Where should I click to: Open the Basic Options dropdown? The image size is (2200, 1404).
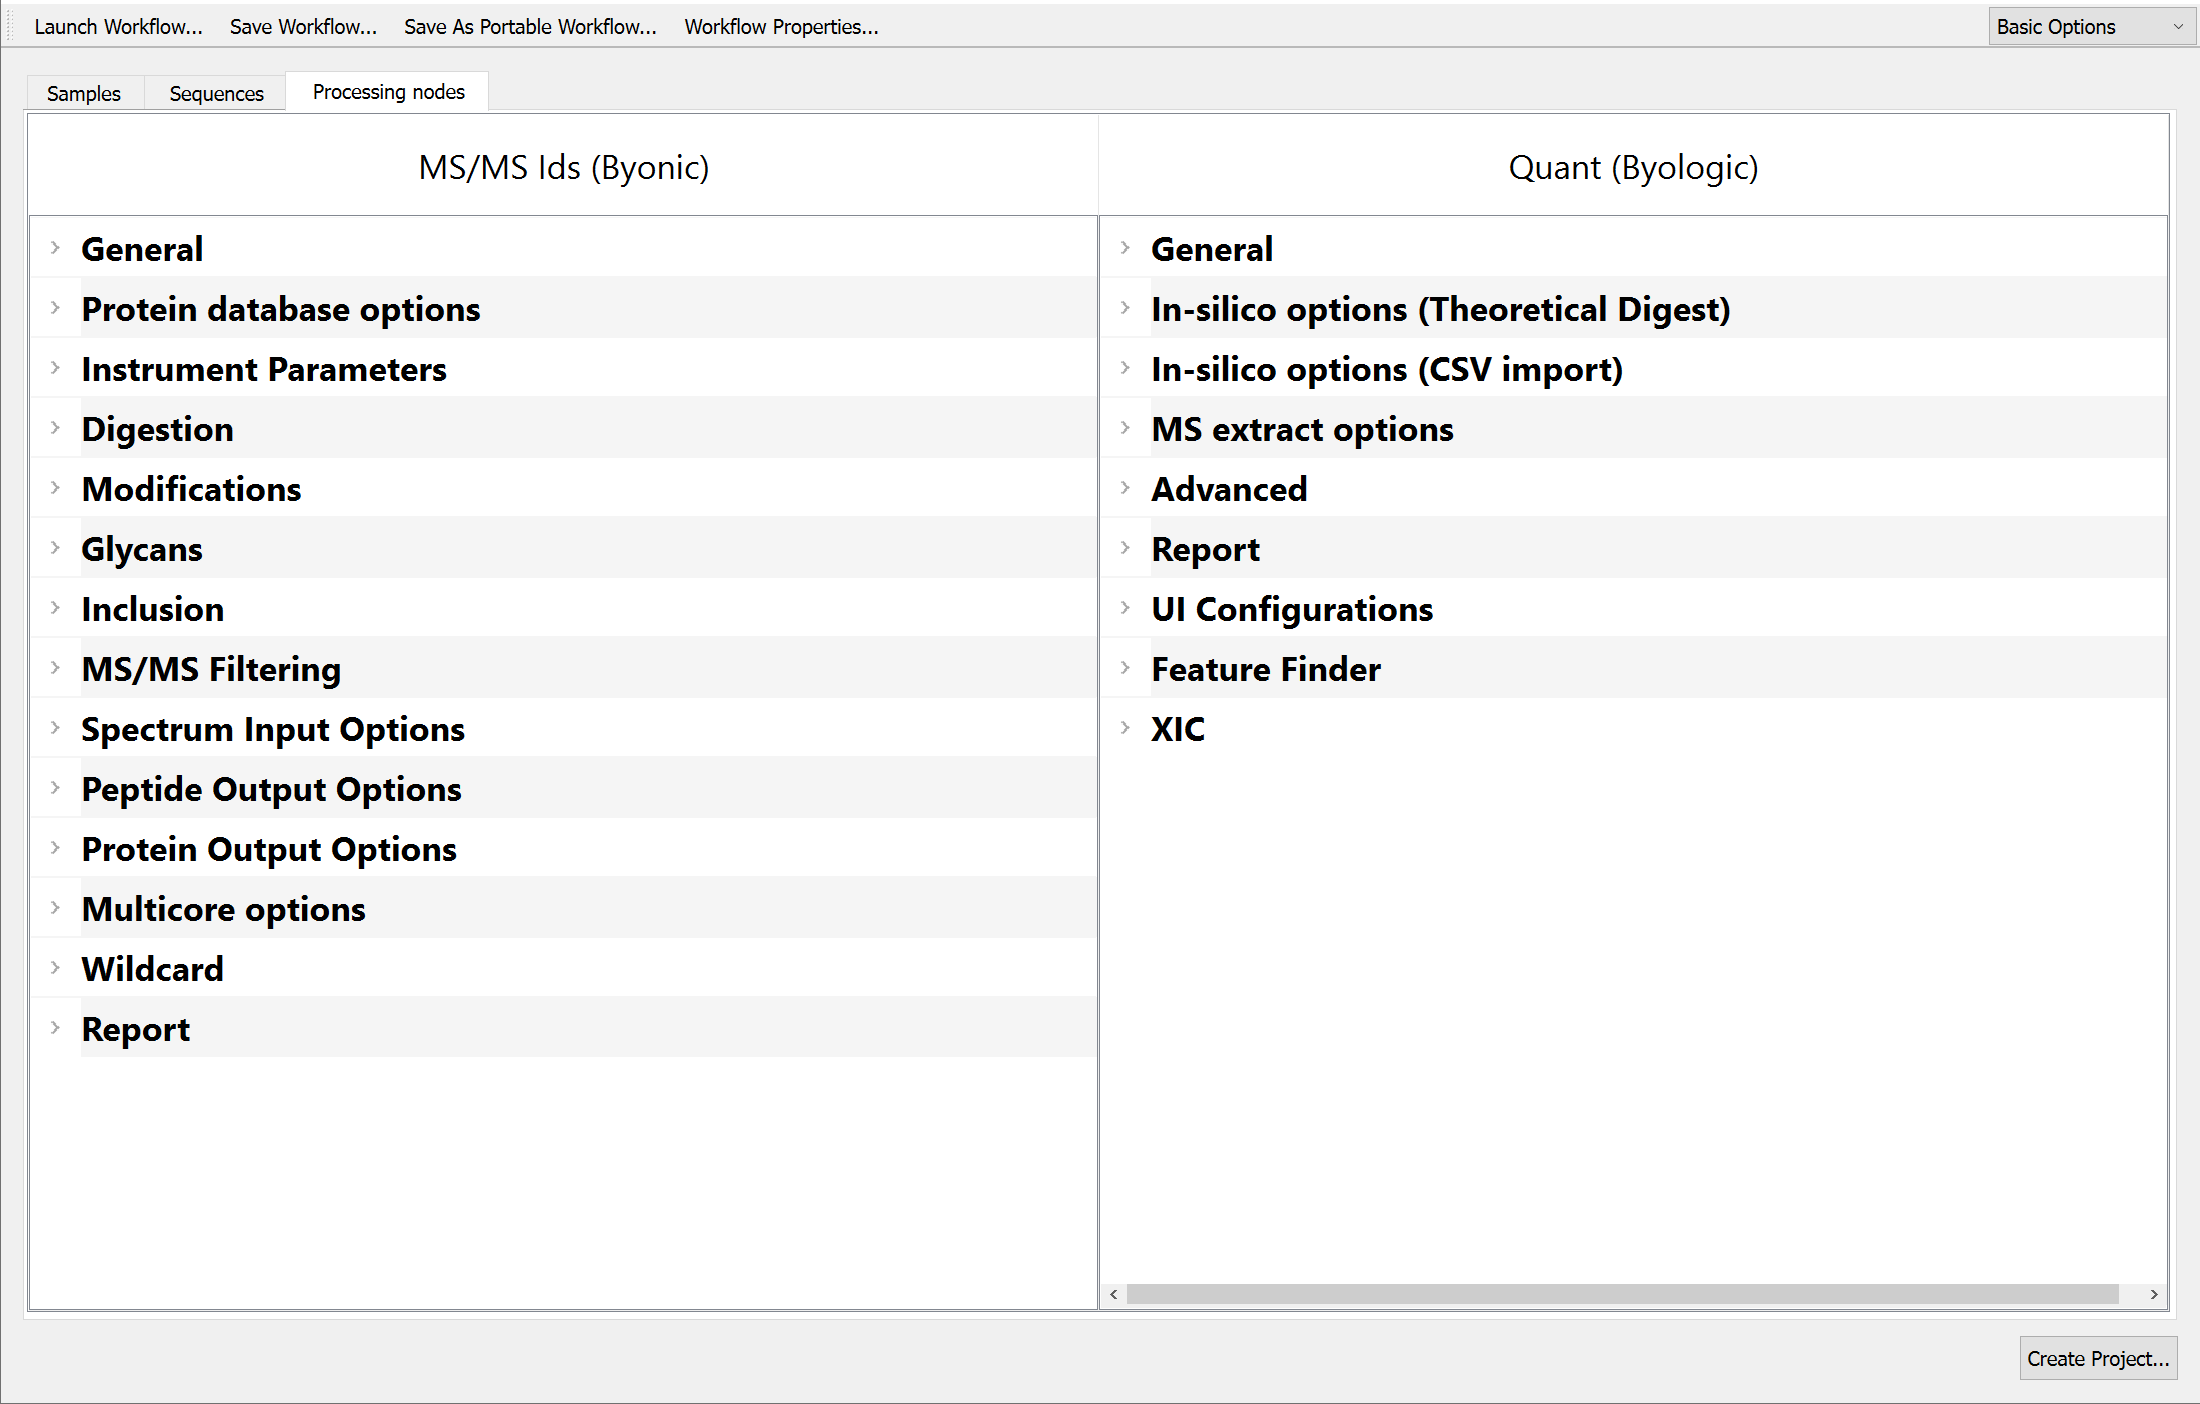coord(2091,27)
